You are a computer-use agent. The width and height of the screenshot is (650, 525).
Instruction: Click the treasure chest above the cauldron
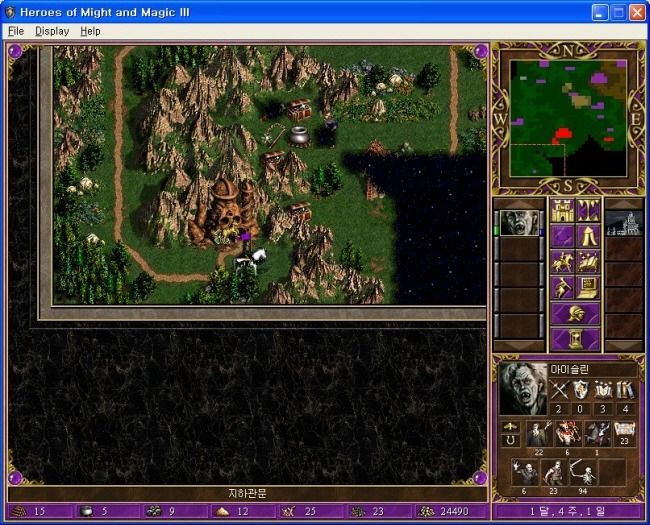tap(299, 109)
